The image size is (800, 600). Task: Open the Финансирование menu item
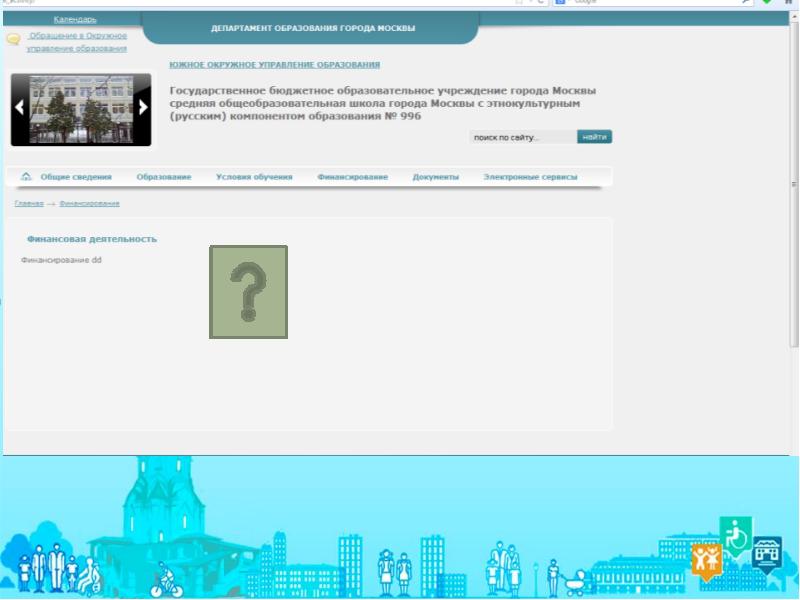(352, 177)
